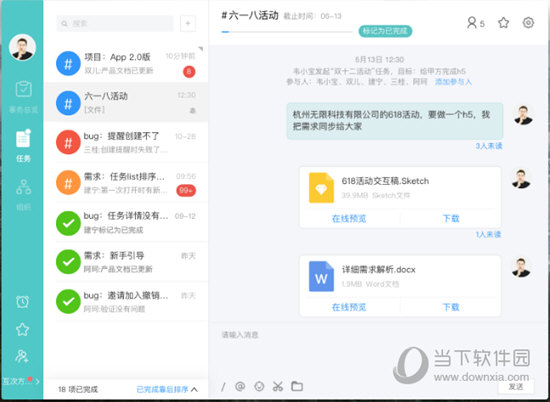Open the folder file attachment icon

[297, 386]
